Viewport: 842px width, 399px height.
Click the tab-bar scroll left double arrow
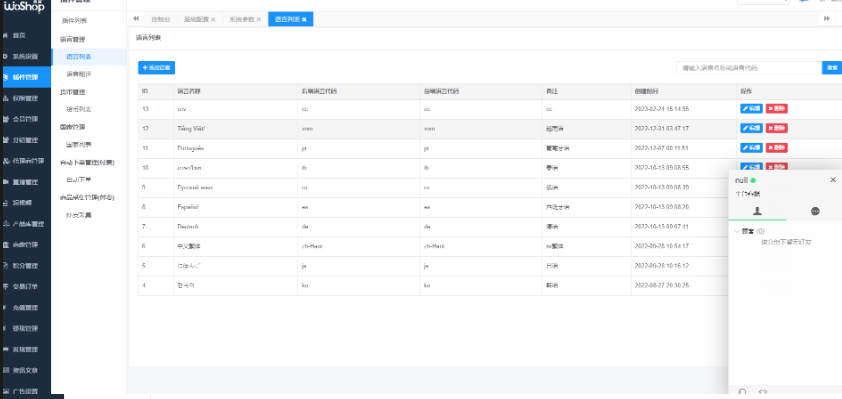click(136, 19)
